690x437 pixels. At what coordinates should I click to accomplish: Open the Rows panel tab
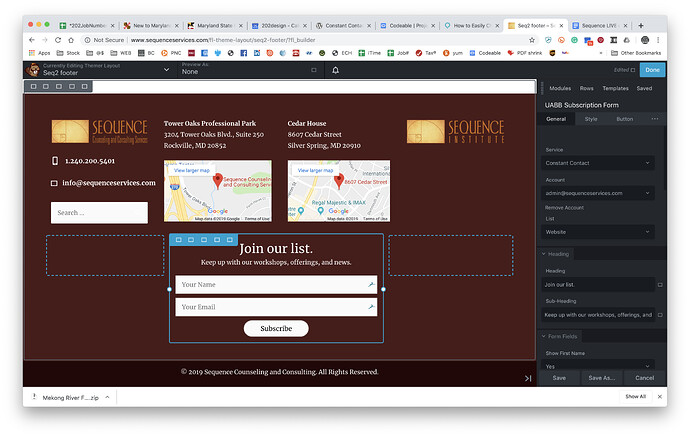586,88
